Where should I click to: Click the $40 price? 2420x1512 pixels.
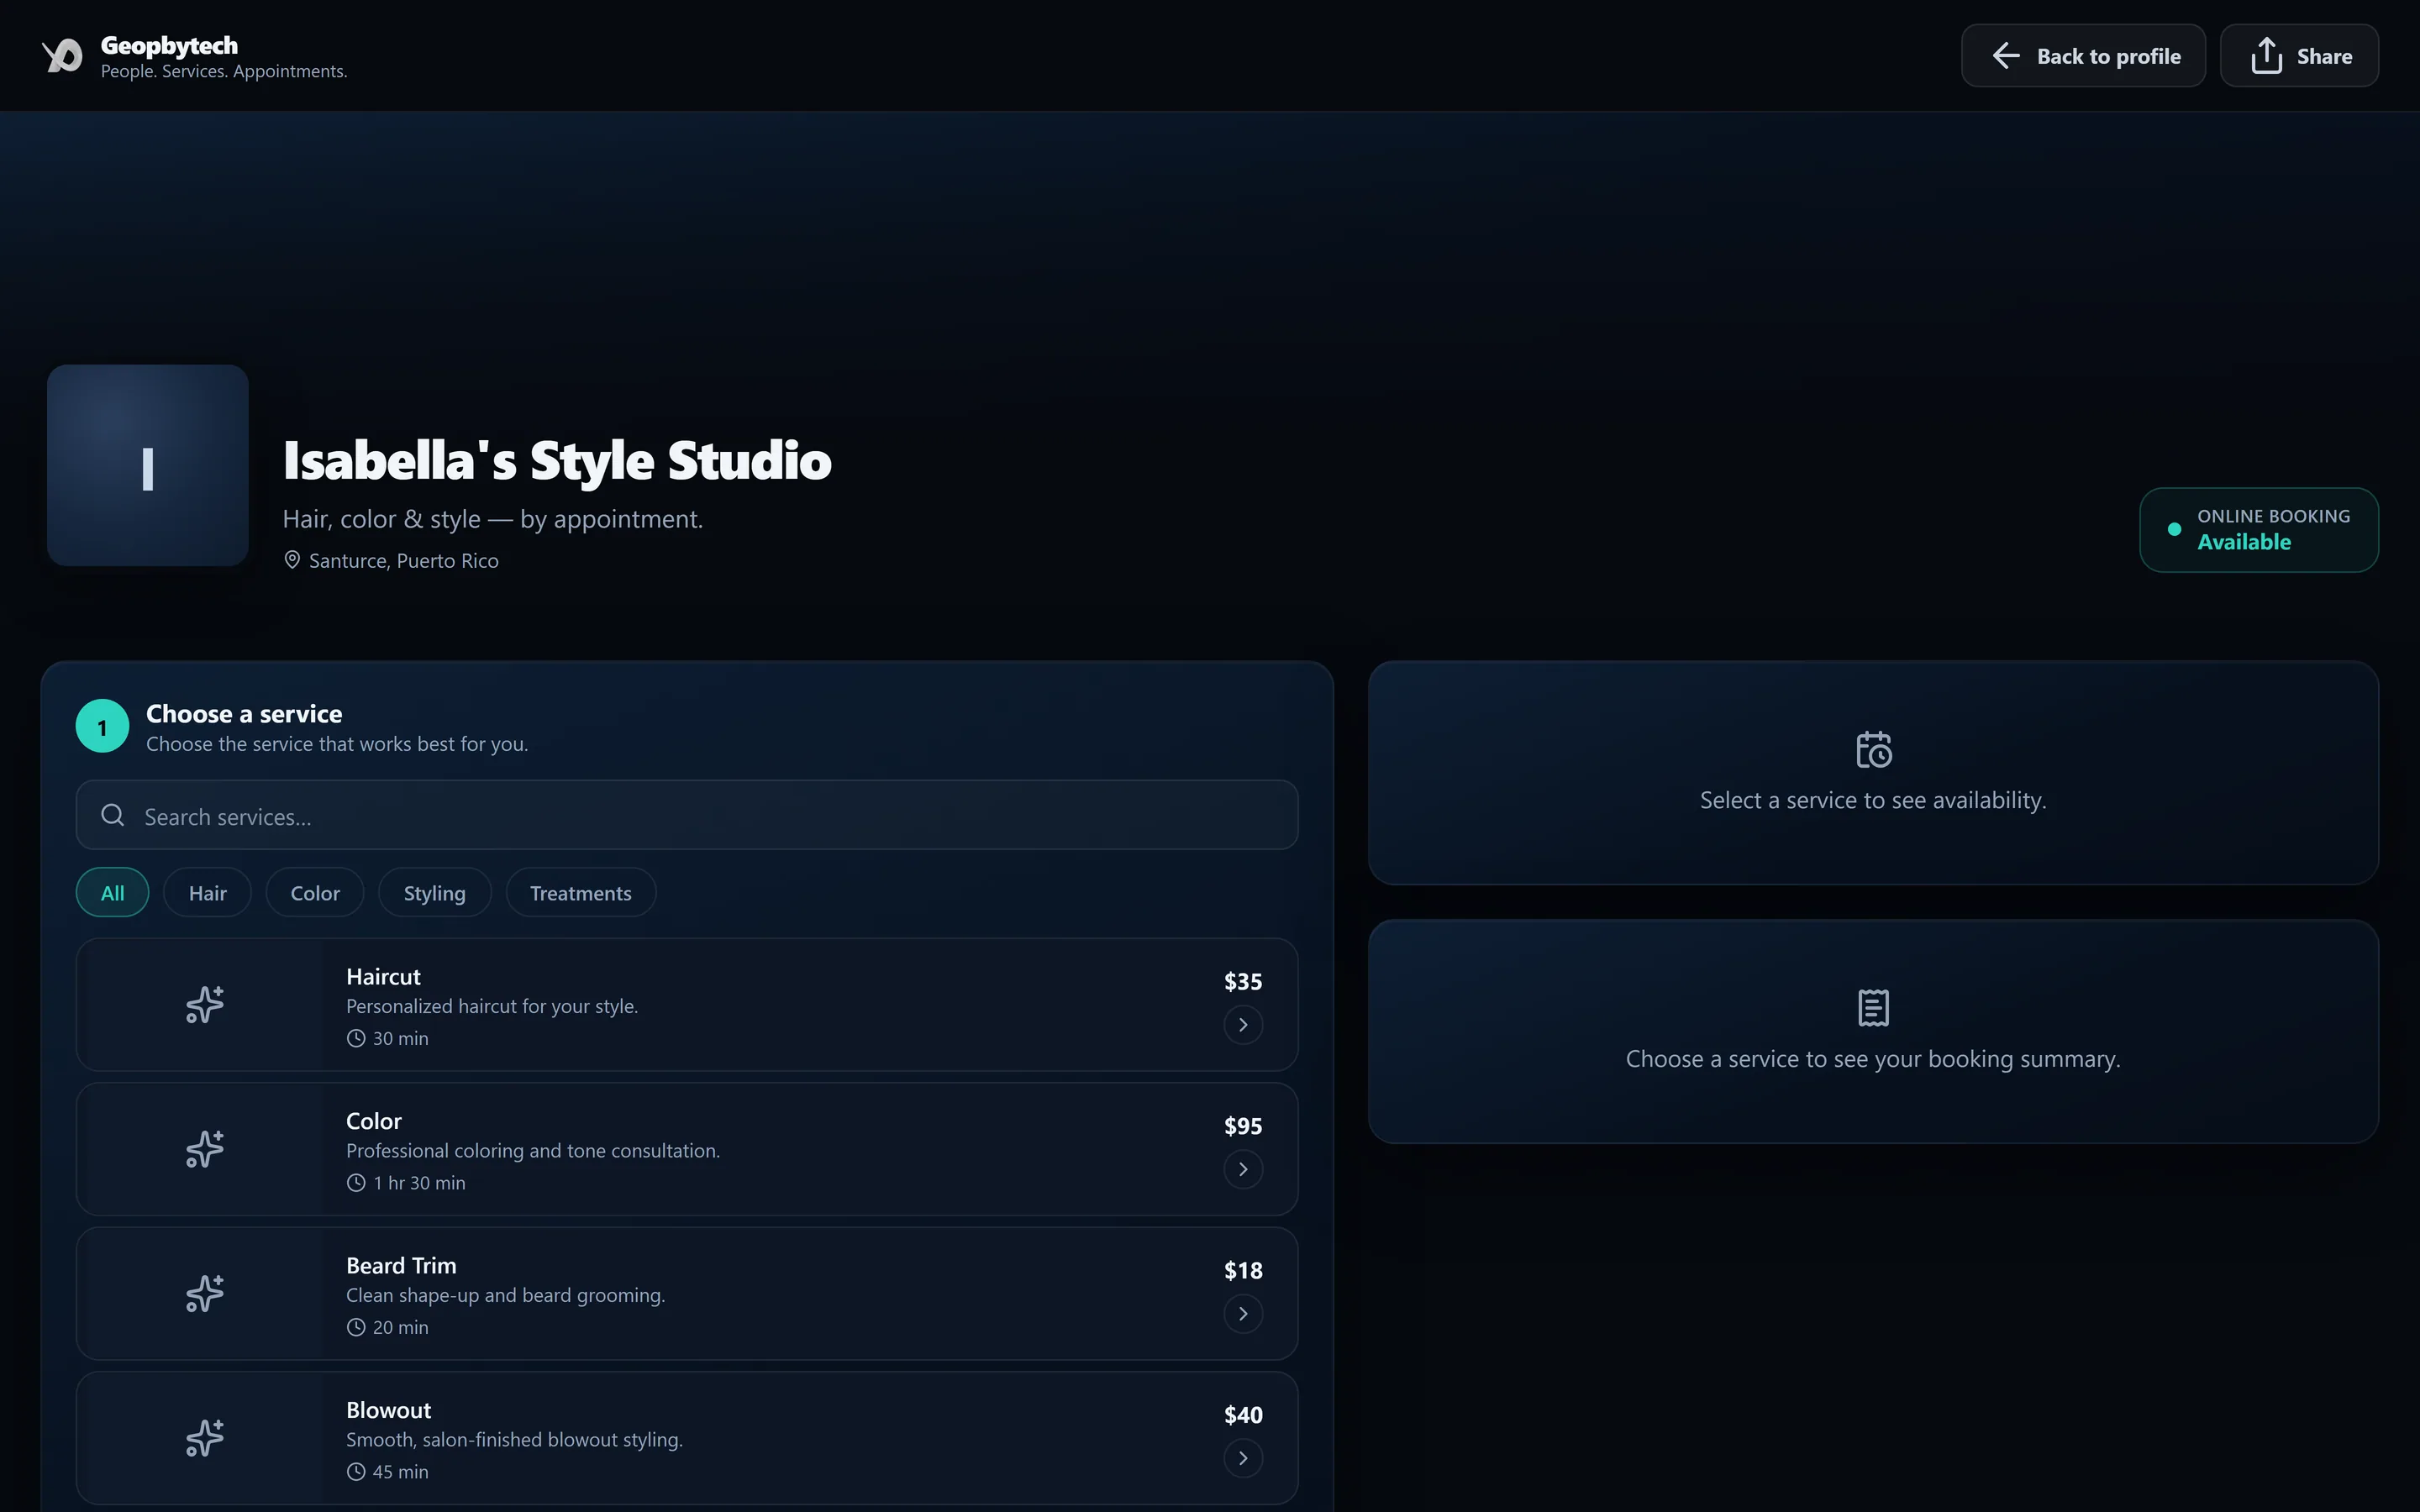point(1243,1415)
